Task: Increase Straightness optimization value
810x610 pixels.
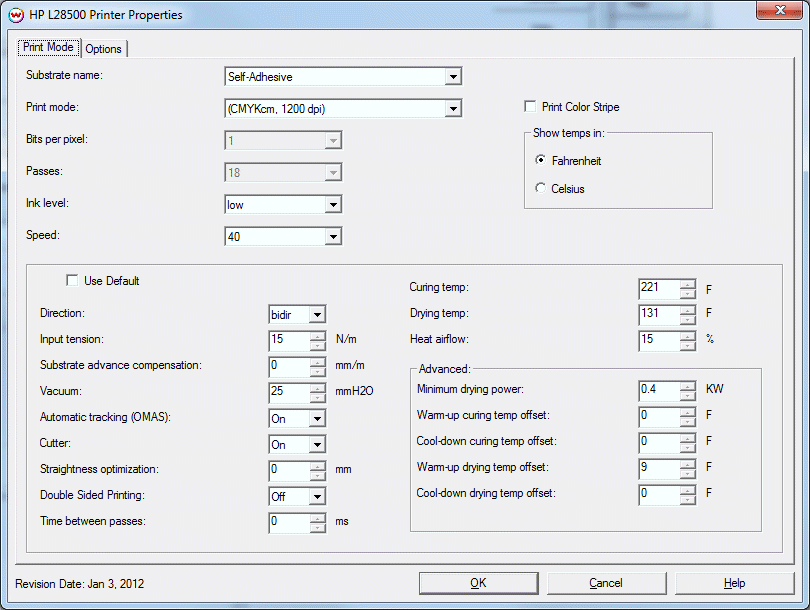Action: click(318, 465)
